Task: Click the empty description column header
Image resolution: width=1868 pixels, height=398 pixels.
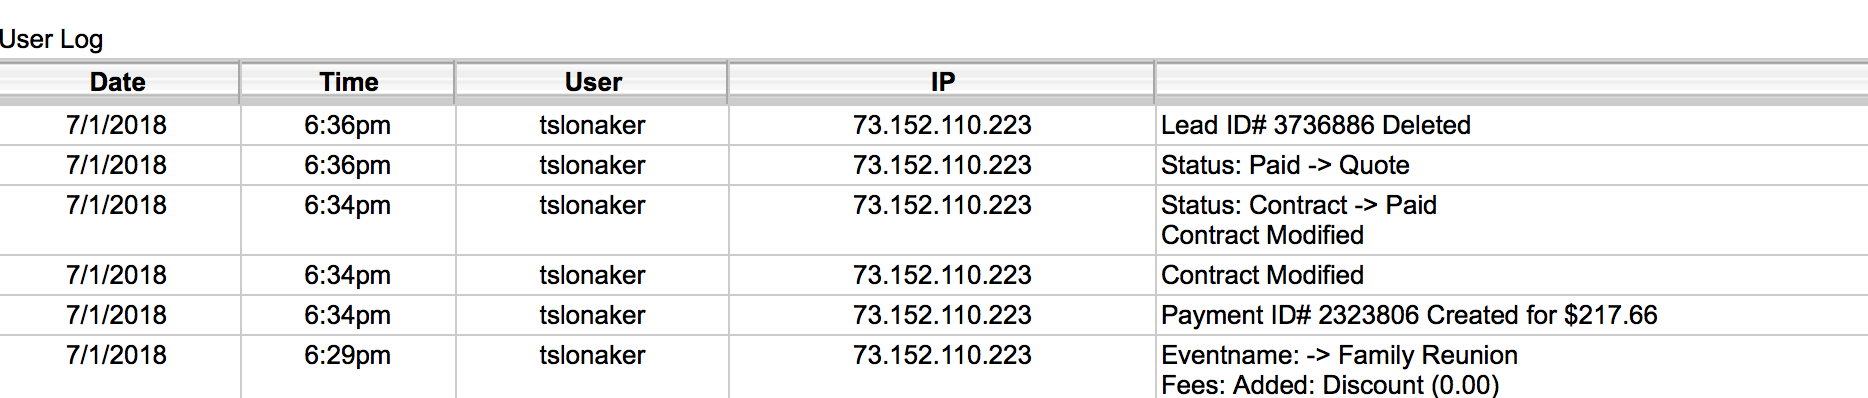Action: (1511, 82)
